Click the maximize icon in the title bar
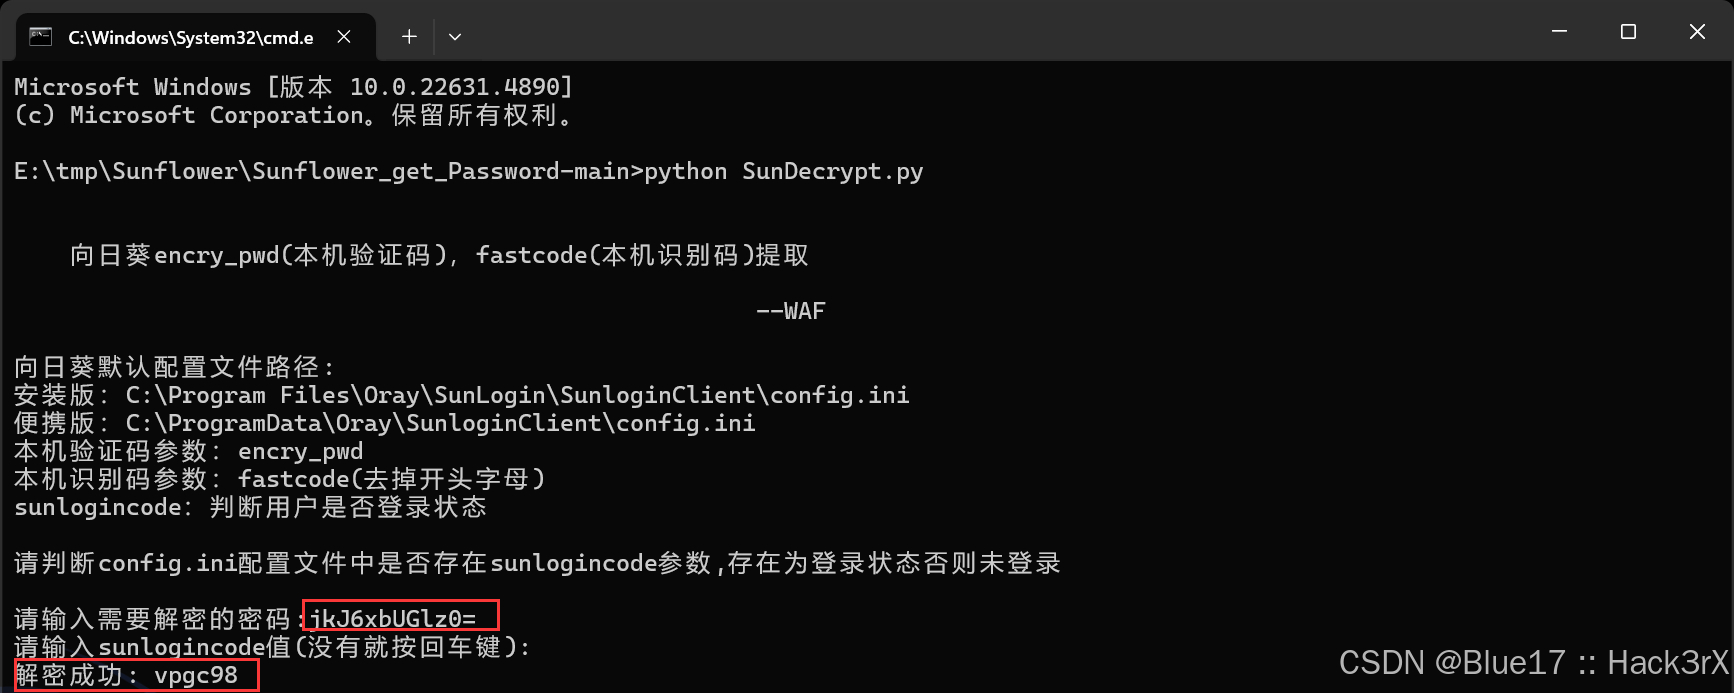 pyautogui.click(x=1628, y=31)
